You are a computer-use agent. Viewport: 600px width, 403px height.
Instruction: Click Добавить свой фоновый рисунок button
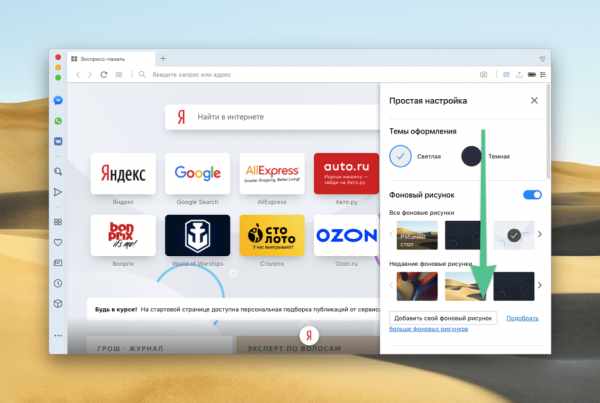pos(443,318)
